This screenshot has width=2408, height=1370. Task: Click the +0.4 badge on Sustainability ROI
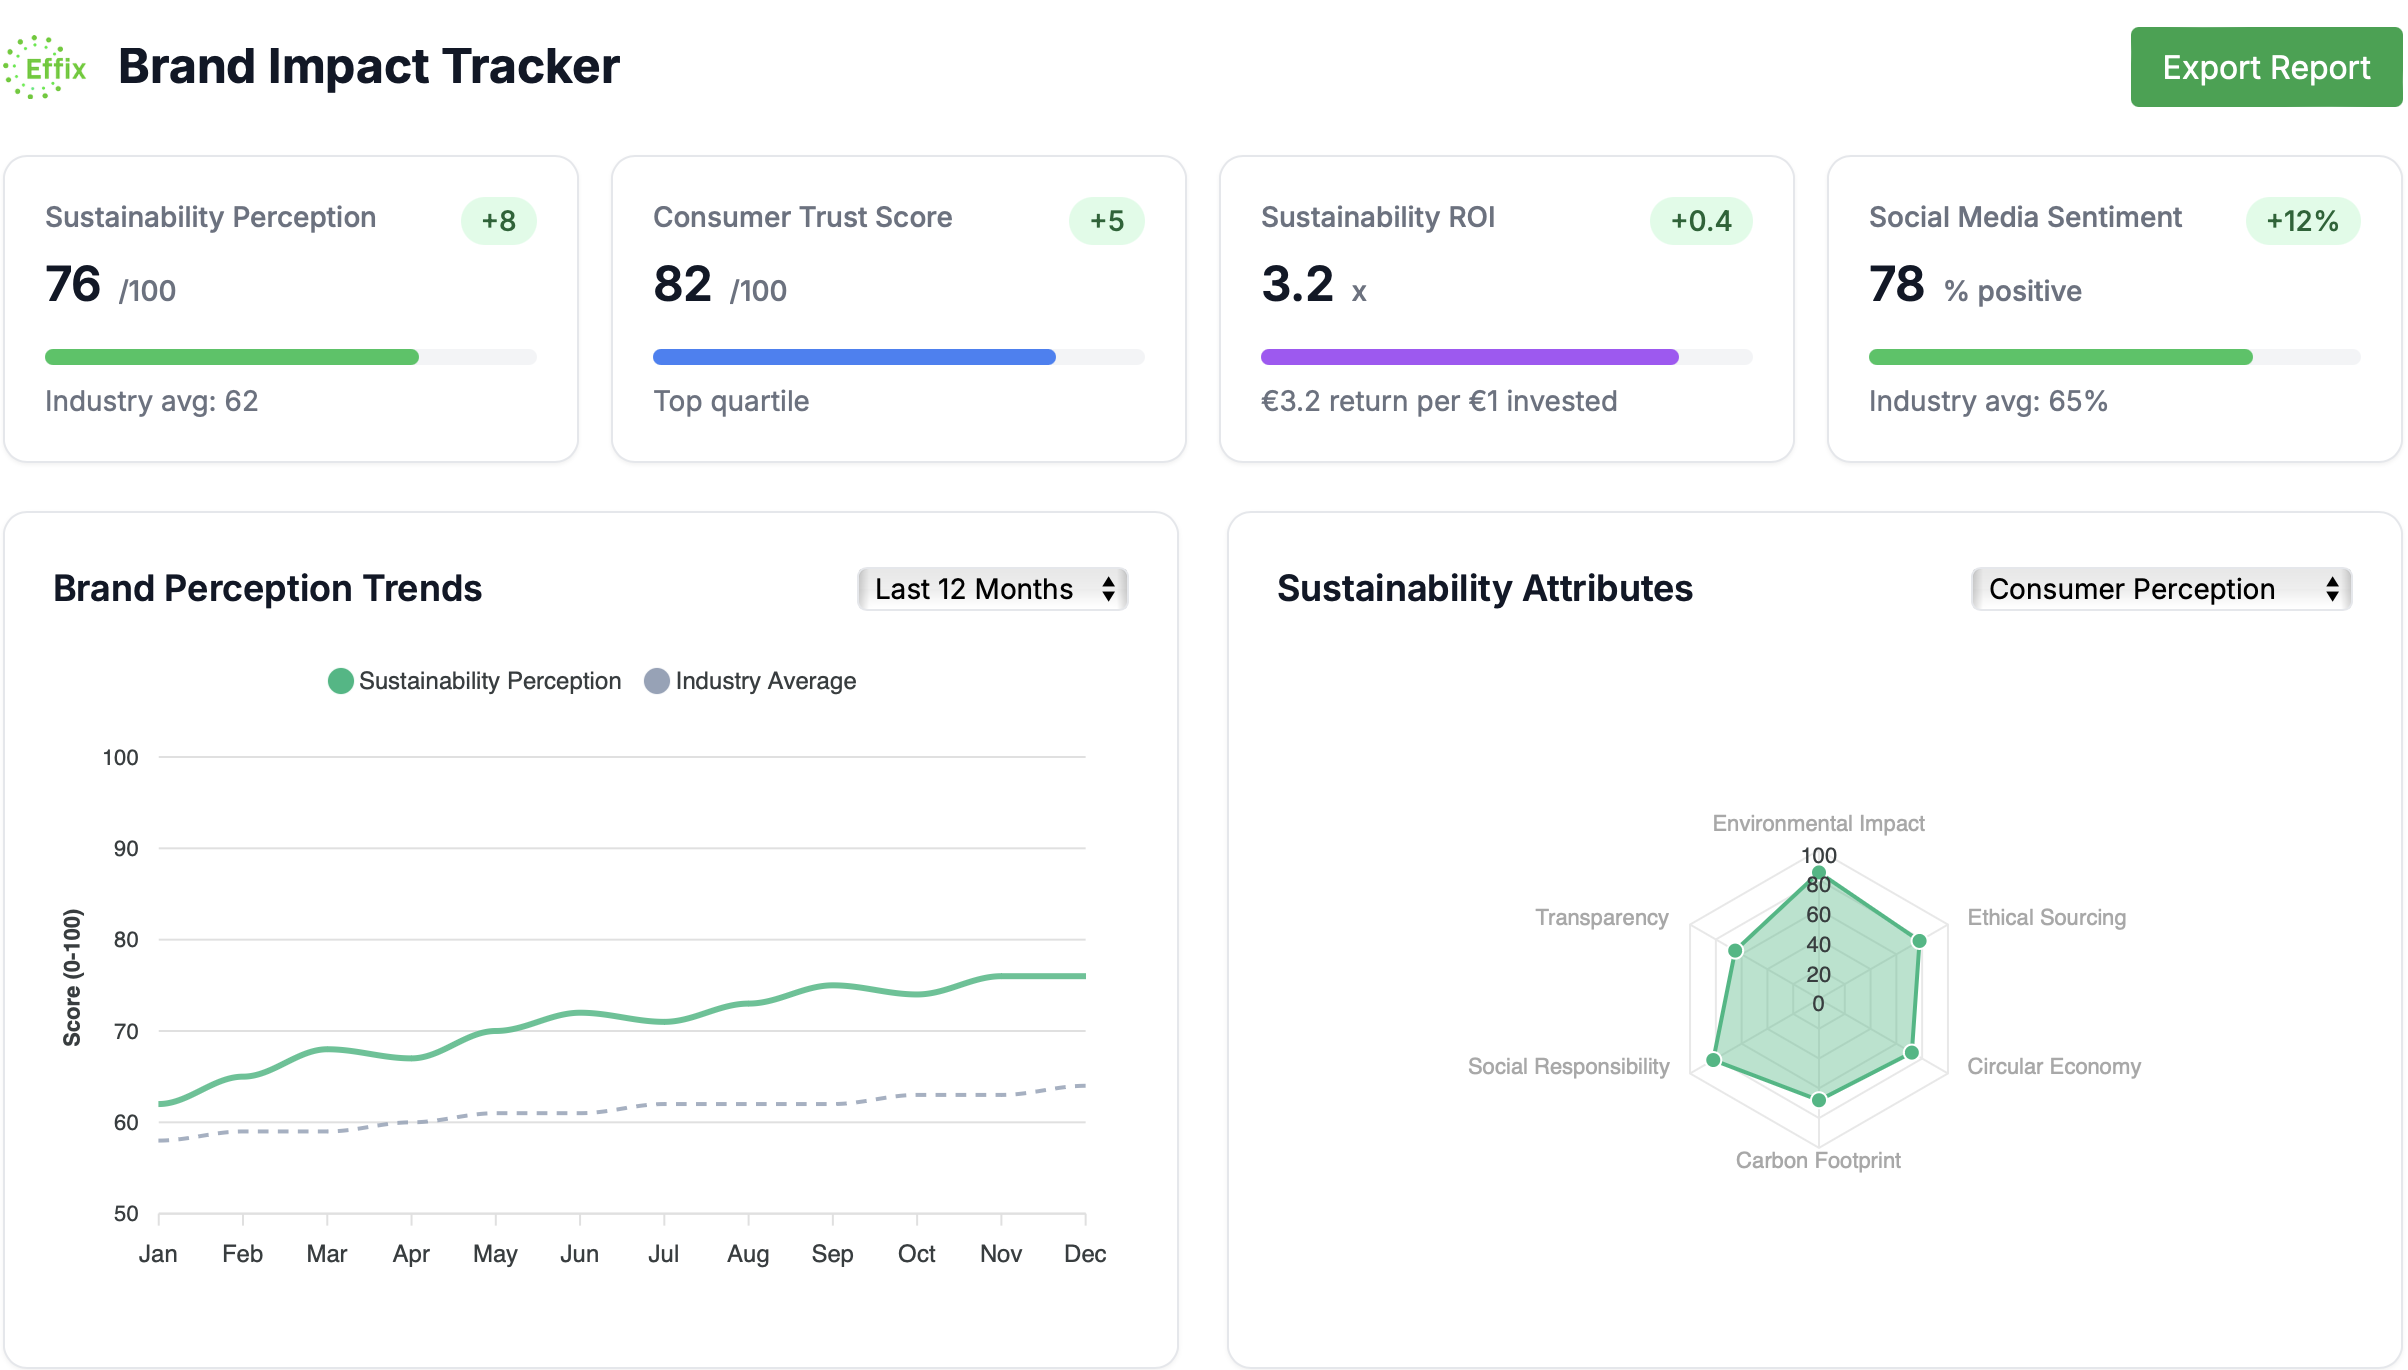pos(1700,220)
